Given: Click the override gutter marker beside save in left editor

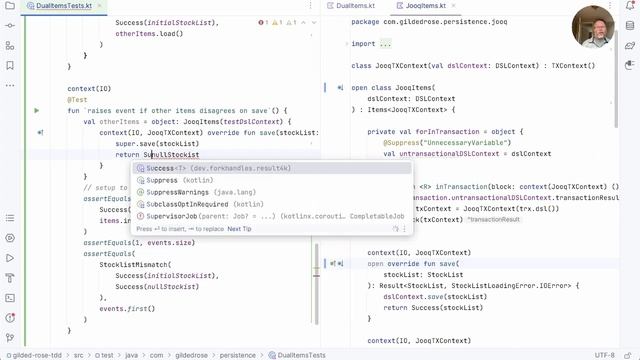Looking at the screenshot, I should coord(40,133).
